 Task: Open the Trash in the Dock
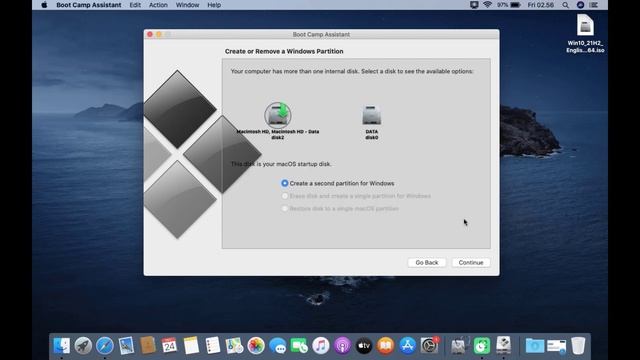click(578, 346)
